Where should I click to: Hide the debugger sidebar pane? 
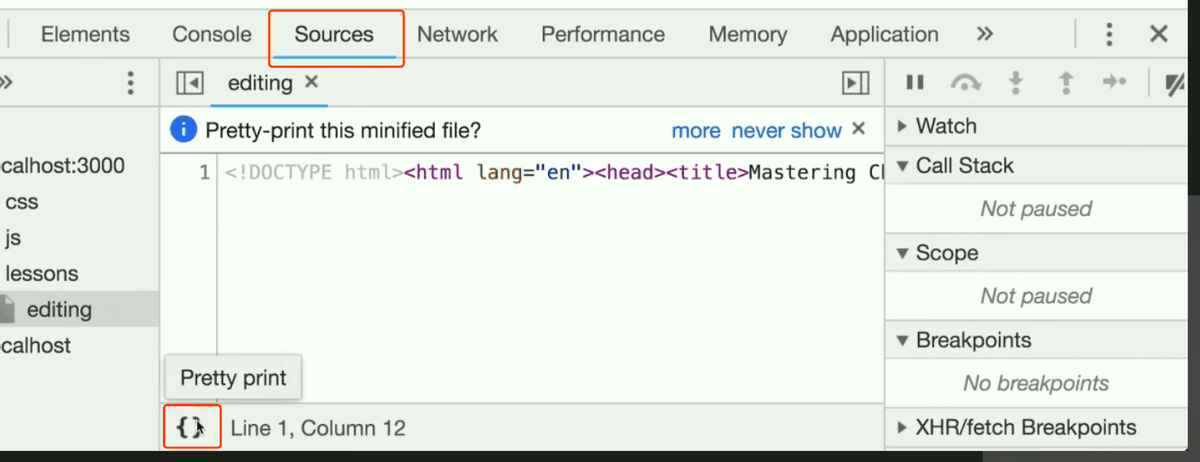pyautogui.click(x=855, y=83)
